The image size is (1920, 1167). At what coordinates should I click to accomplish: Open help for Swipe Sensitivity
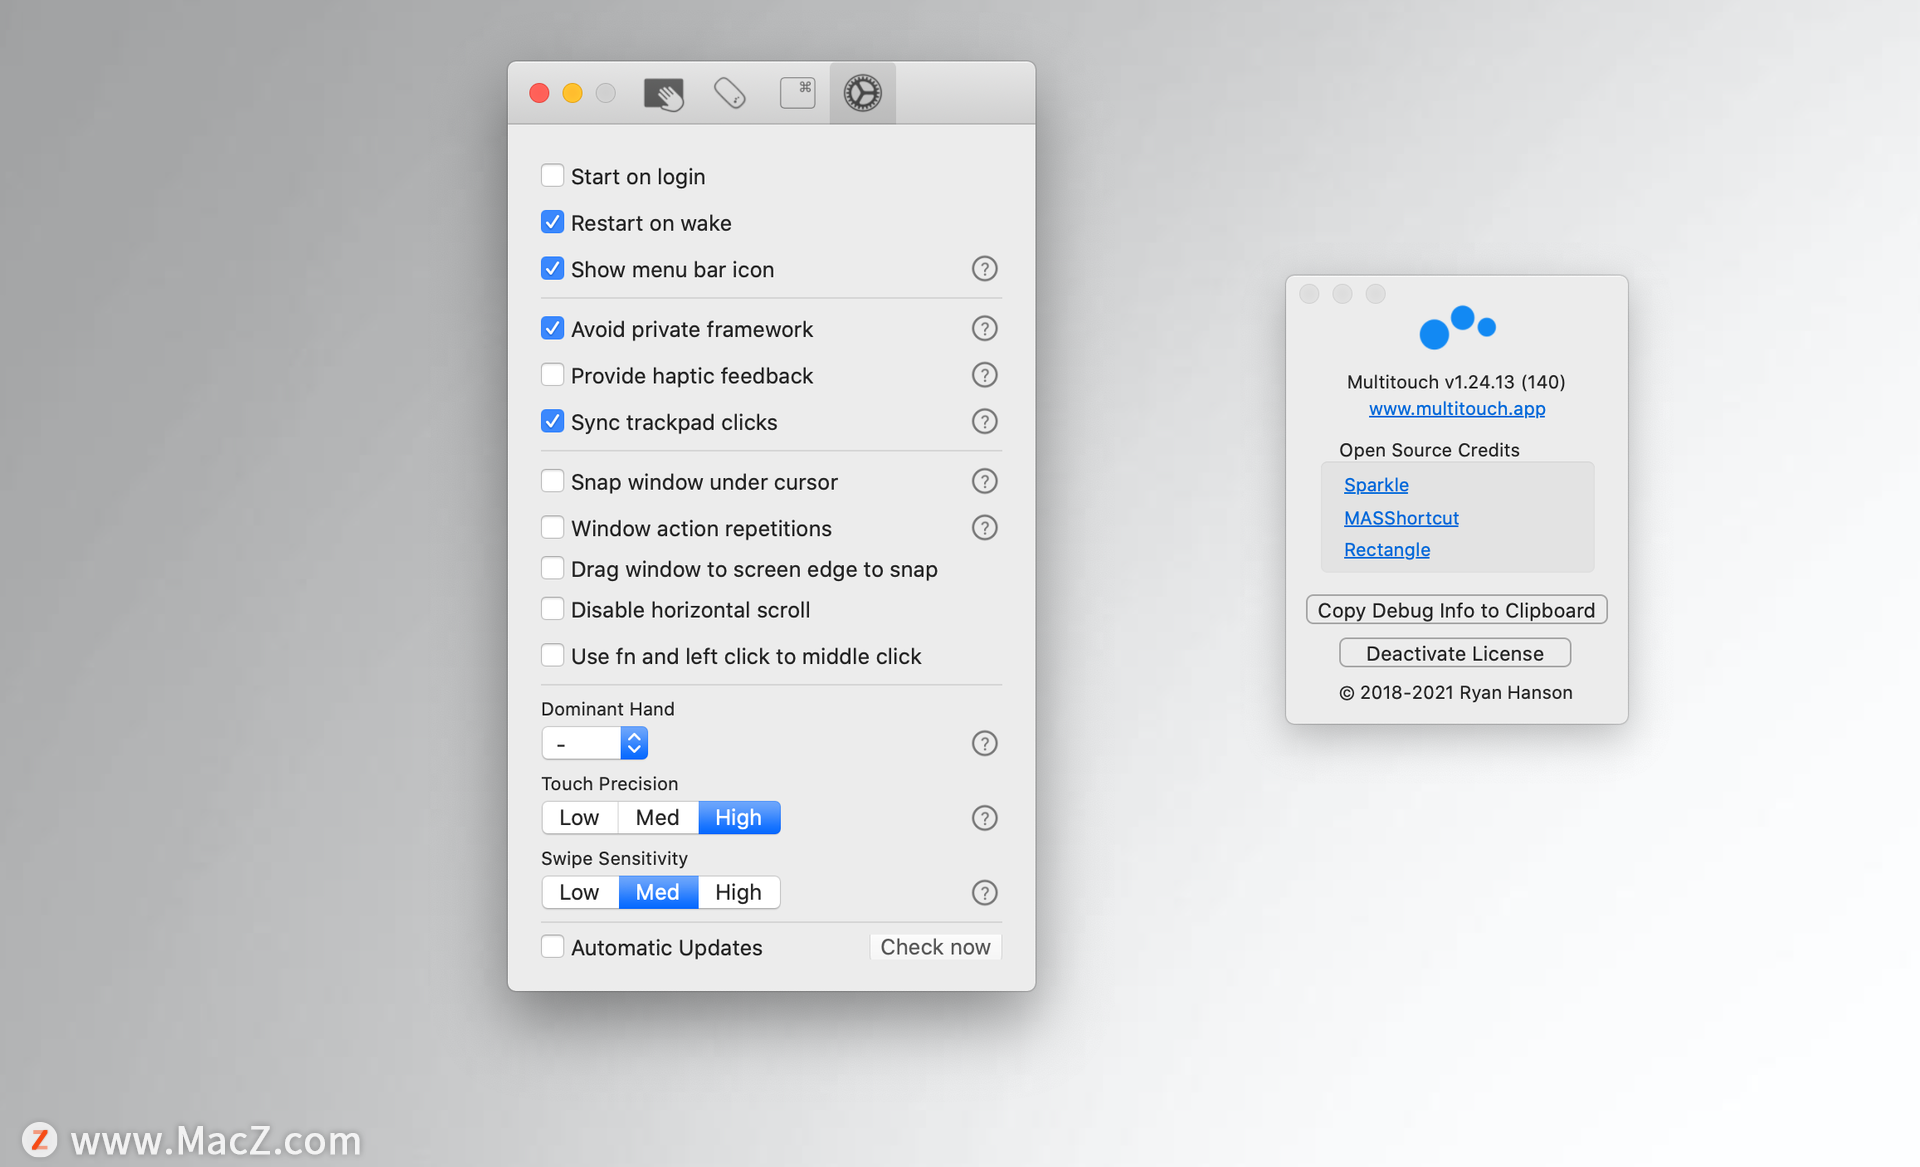pos(985,892)
